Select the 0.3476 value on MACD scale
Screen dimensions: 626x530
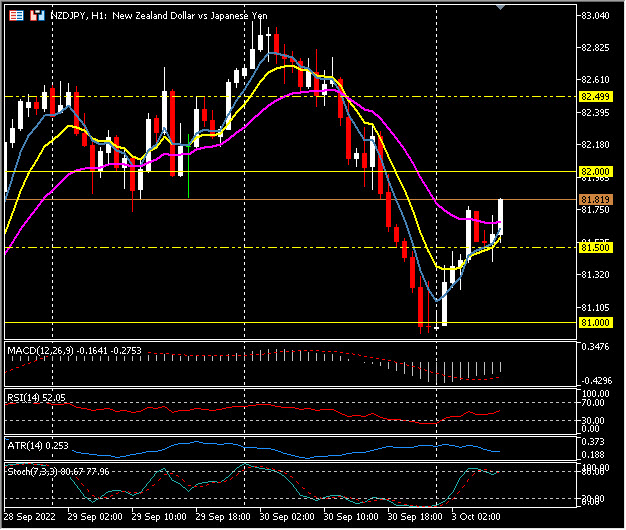(x=595, y=346)
